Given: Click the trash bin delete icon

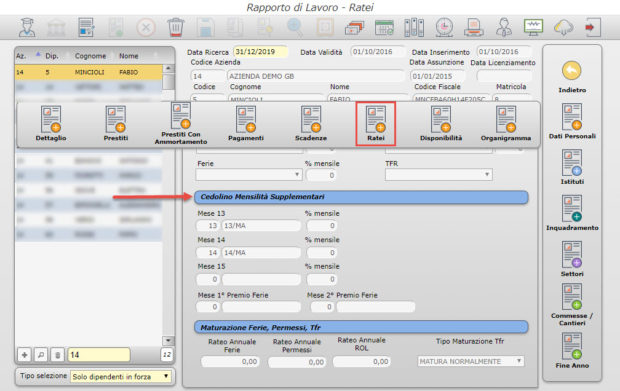Looking at the screenshot, I should pos(176,28).
